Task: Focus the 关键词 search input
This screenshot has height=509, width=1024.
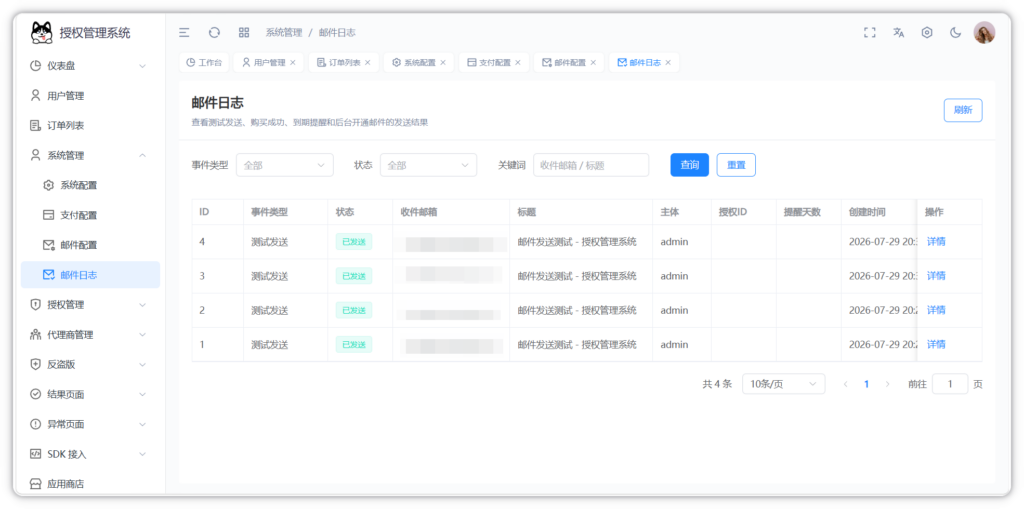Action: 591,165
